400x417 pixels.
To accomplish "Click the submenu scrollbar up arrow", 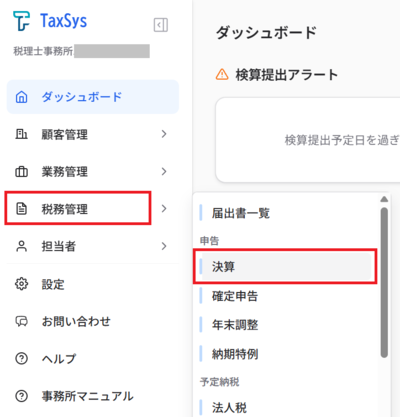I will (x=384, y=199).
